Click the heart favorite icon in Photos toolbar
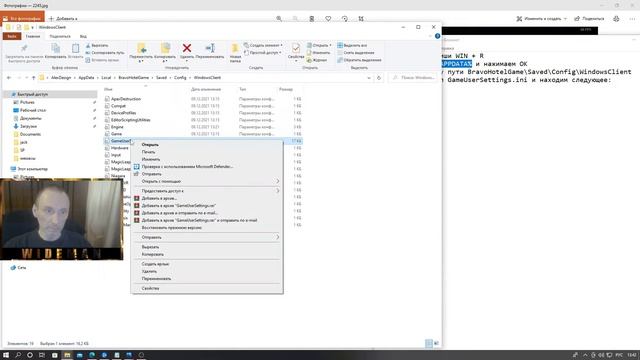This screenshot has width=640, height=360. [328, 19]
